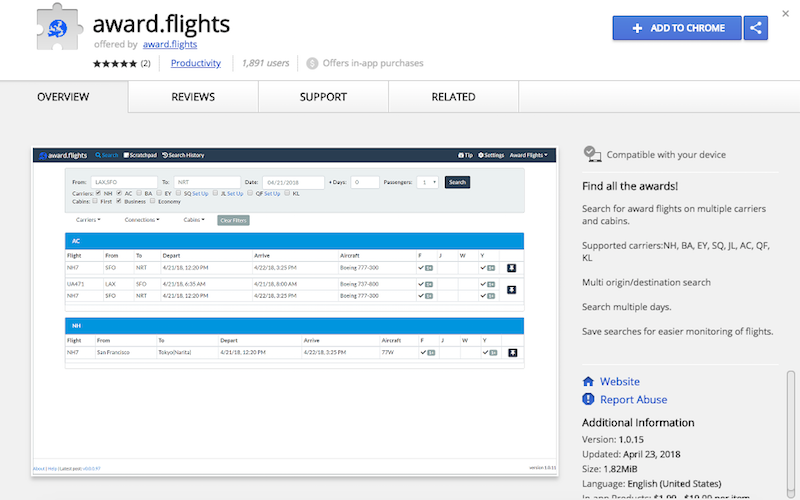Click the details panel vertical scrollbar
Viewport: 800px width, 500px height.
tap(791, 434)
